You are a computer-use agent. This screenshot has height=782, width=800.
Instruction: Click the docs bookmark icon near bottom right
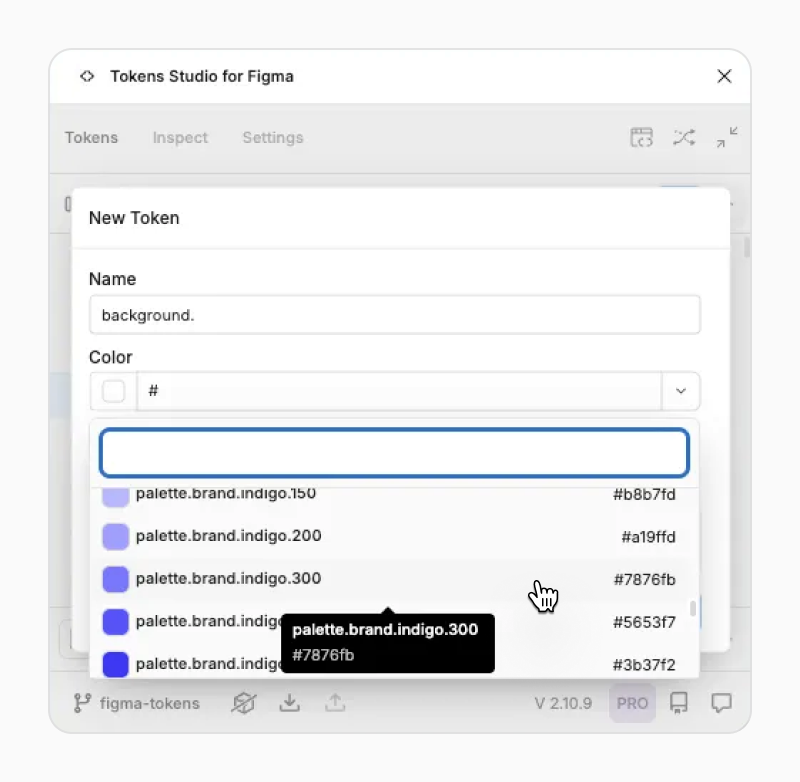coord(679,703)
